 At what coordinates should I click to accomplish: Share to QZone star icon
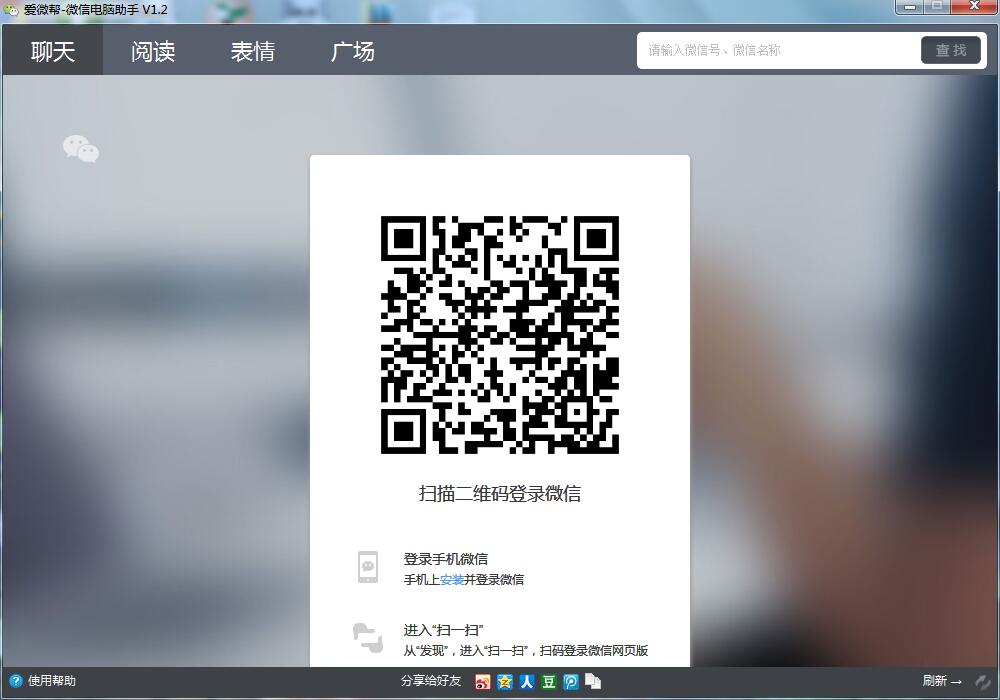coord(505,682)
